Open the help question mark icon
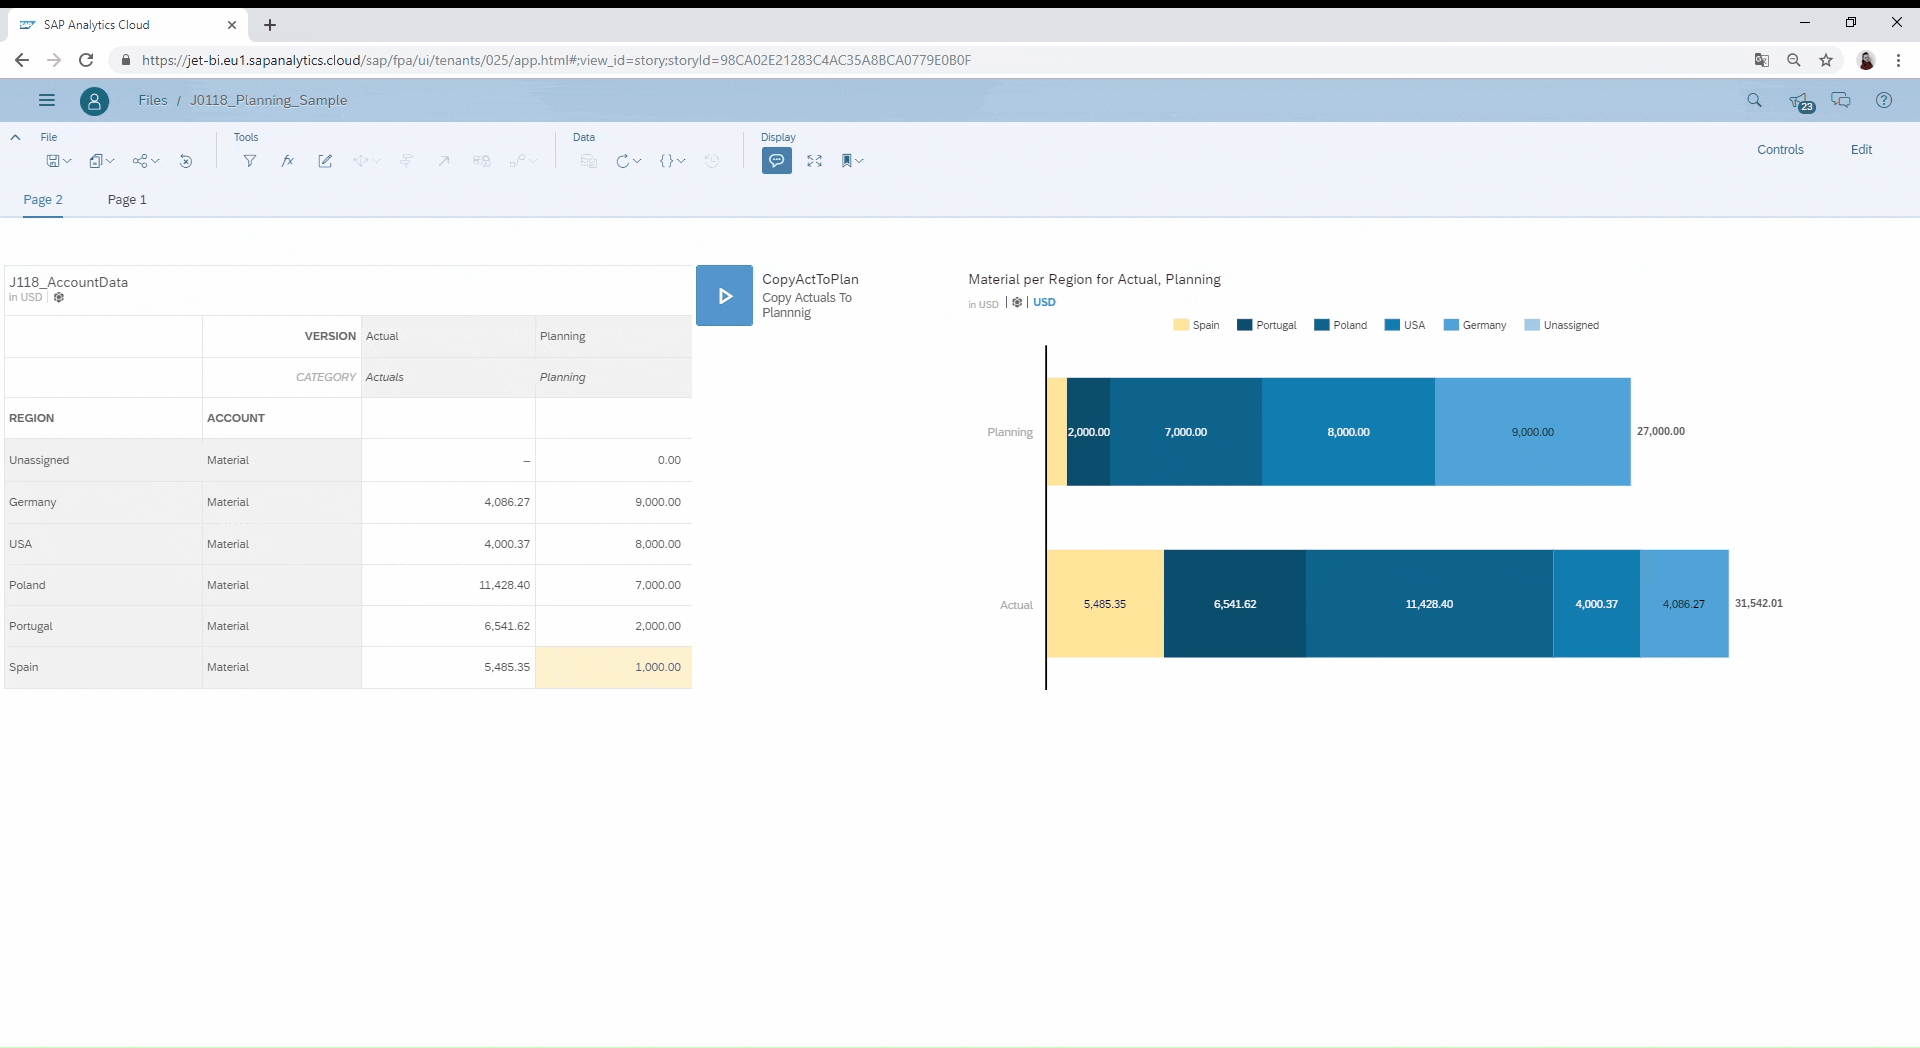Viewport: 1920px width, 1048px height. coord(1884,100)
